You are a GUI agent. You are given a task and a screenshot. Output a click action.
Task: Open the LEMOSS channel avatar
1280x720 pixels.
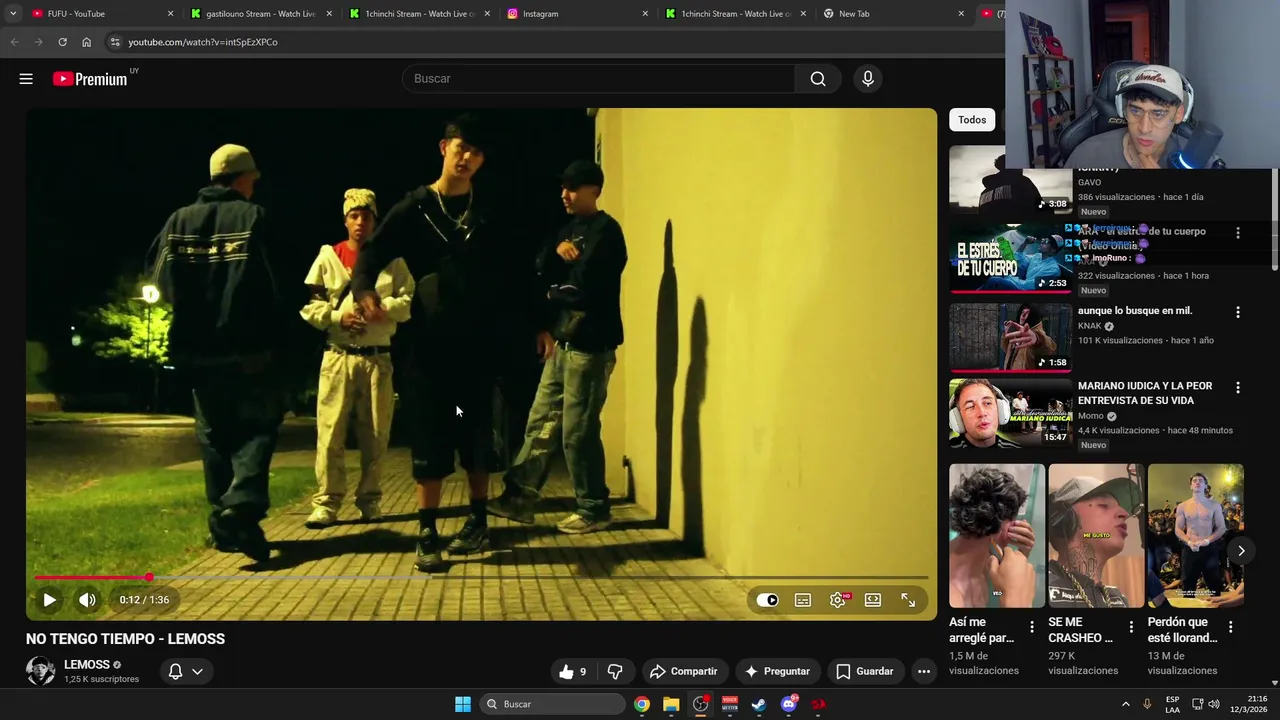pos(40,671)
